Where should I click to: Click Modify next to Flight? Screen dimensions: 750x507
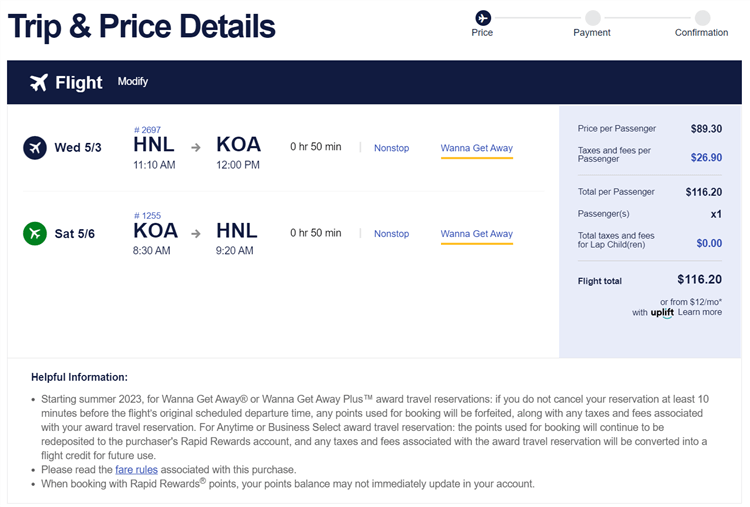[132, 81]
